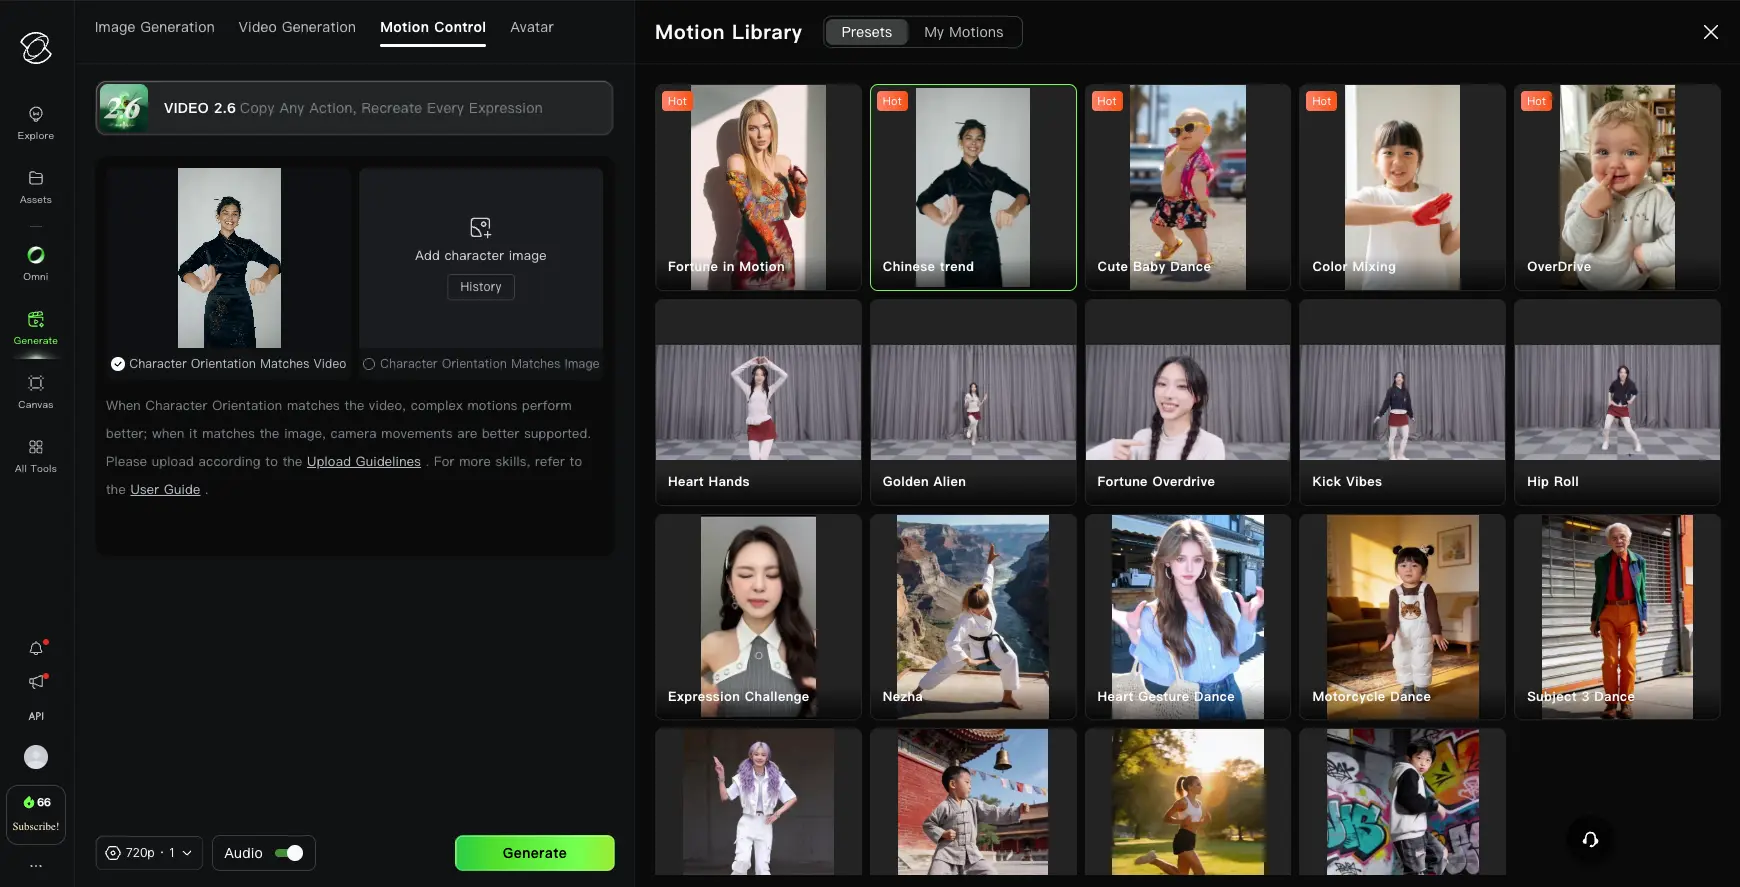Screen dimensions: 1740x887
Task: Open the User Guide link
Action: [165, 489]
